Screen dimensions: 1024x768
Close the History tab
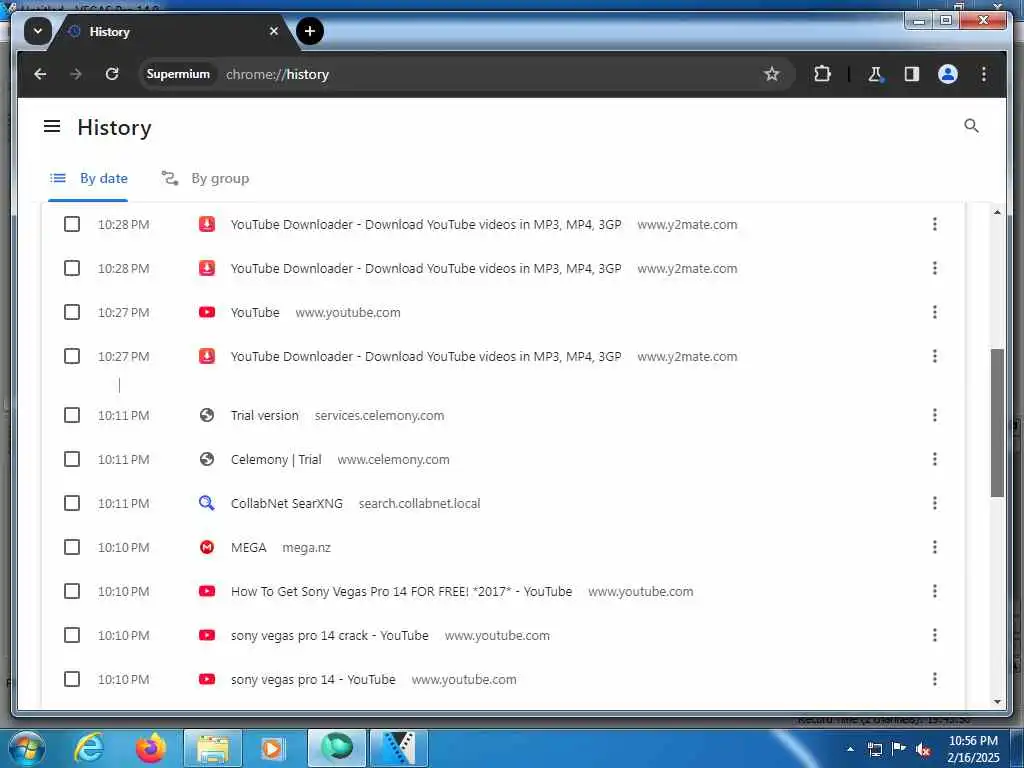(274, 31)
